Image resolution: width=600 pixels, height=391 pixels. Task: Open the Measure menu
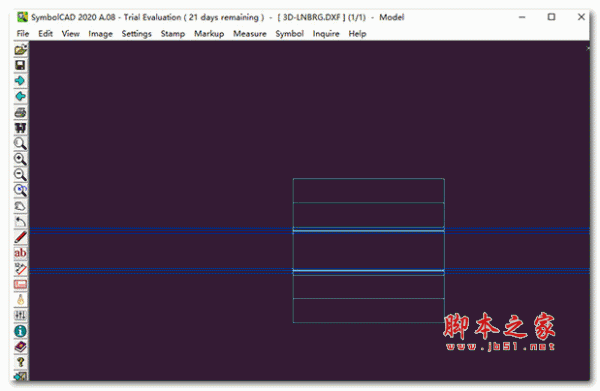pyautogui.click(x=249, y=34)
